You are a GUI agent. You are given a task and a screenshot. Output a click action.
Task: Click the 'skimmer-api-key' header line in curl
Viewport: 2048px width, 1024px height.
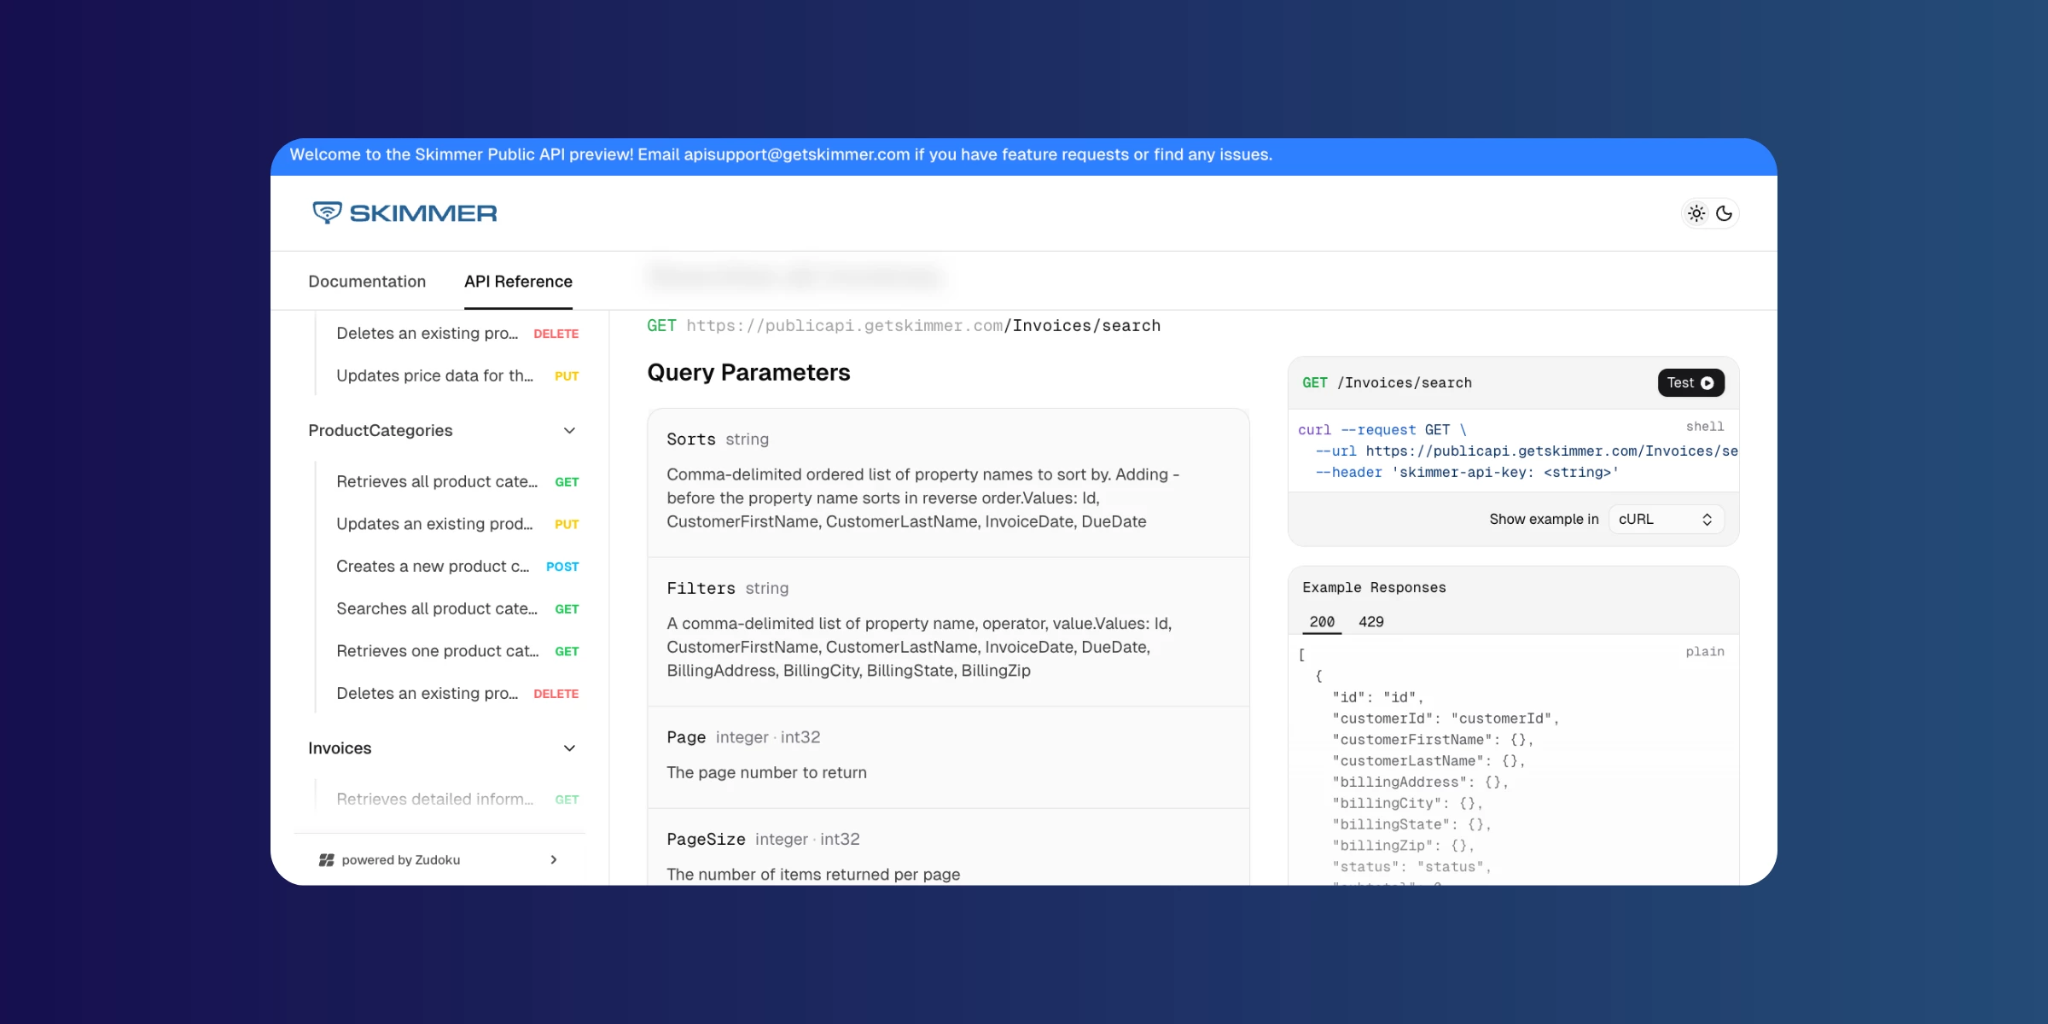[1467, 472]
